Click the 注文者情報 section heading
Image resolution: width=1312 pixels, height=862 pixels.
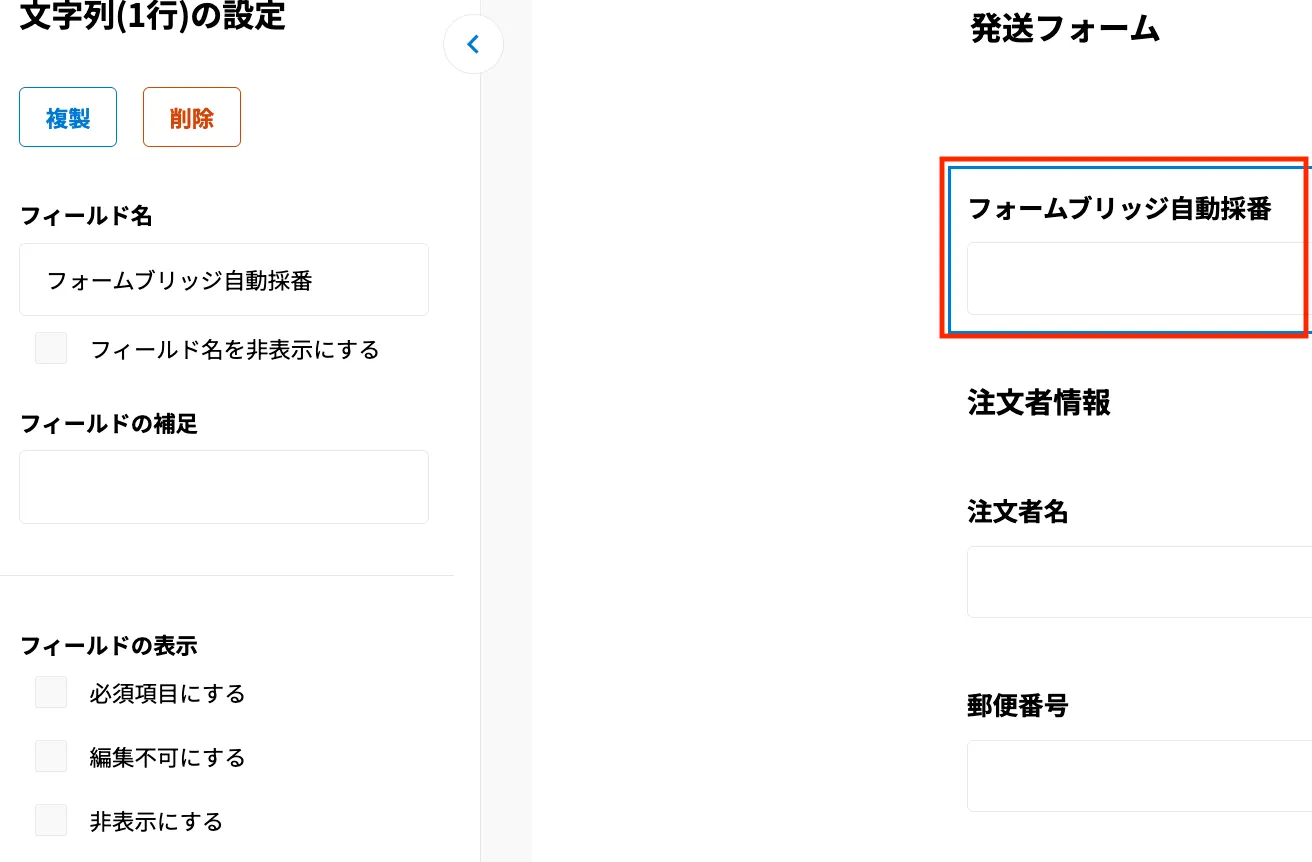1039,403
